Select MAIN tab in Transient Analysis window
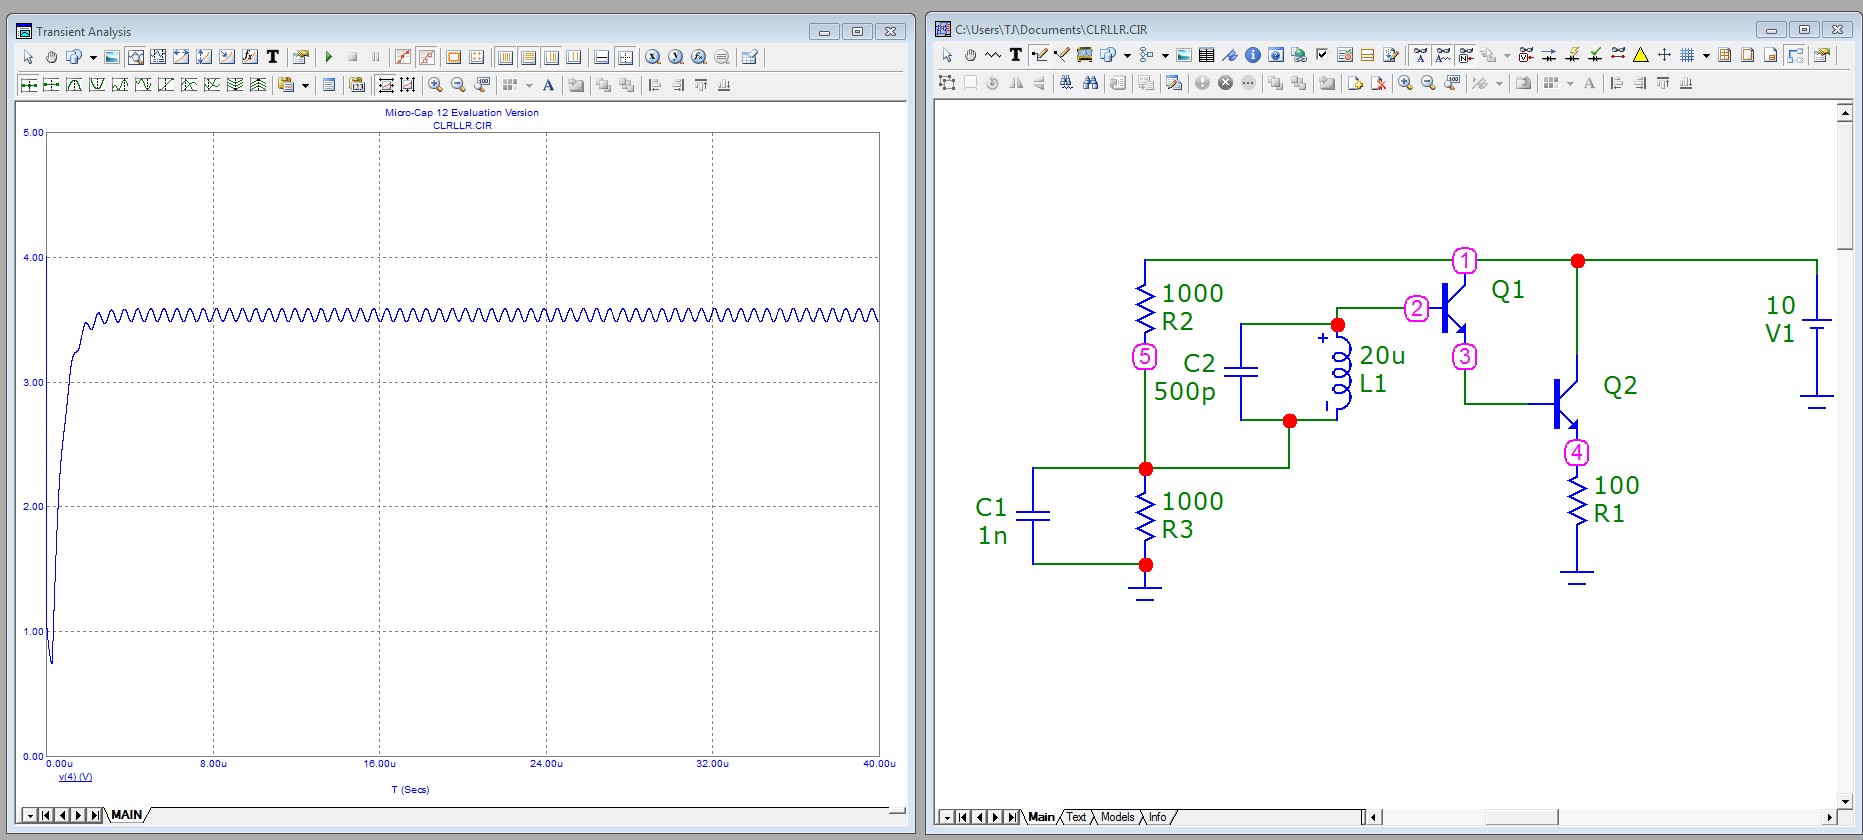This screenshot has width=1863, height=840. tap(126, 815)
